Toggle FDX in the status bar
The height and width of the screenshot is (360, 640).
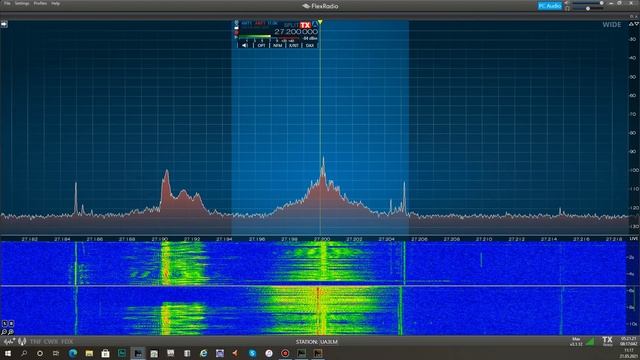point(67,342)
